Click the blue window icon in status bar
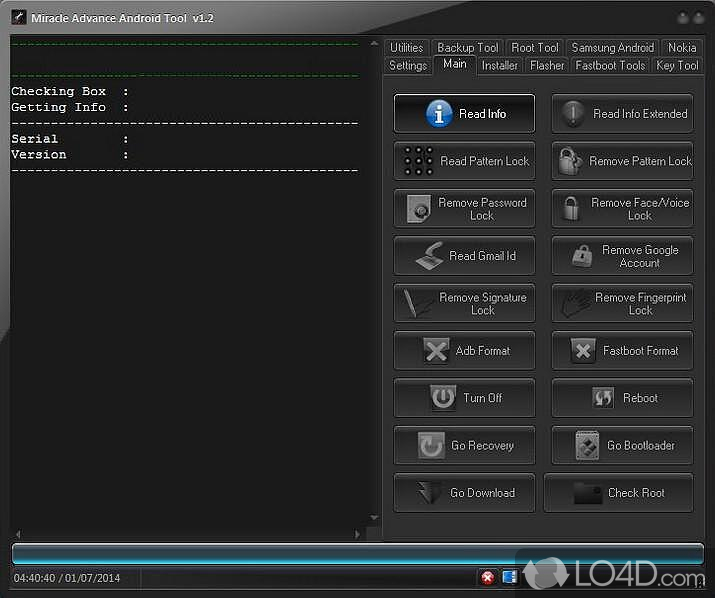715x598 pixels. pyautogui.click(x=509, y=577)
